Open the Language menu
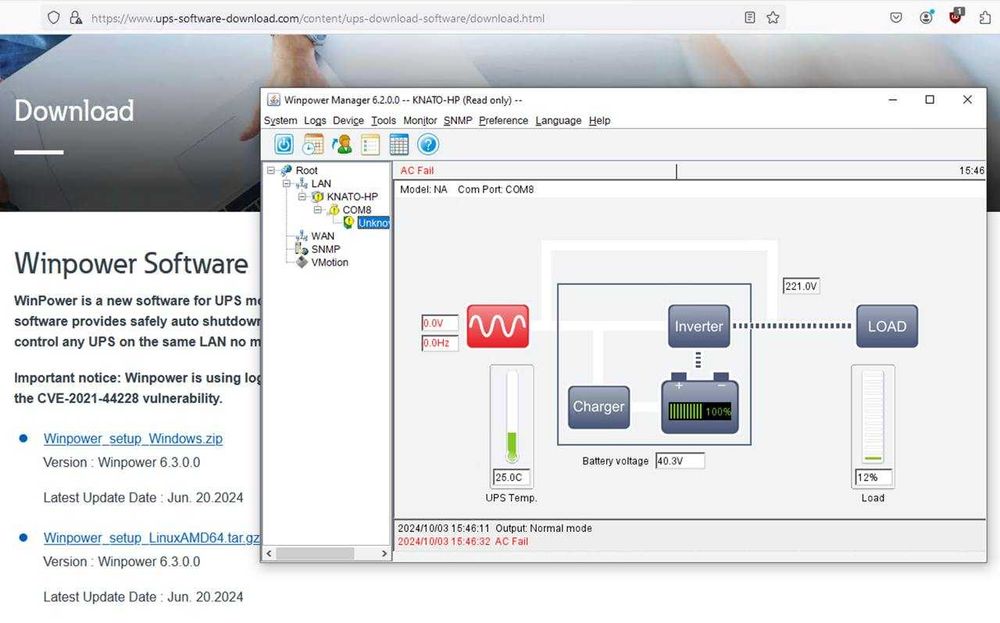This screenshot has height=623, width=1000. 558,121
